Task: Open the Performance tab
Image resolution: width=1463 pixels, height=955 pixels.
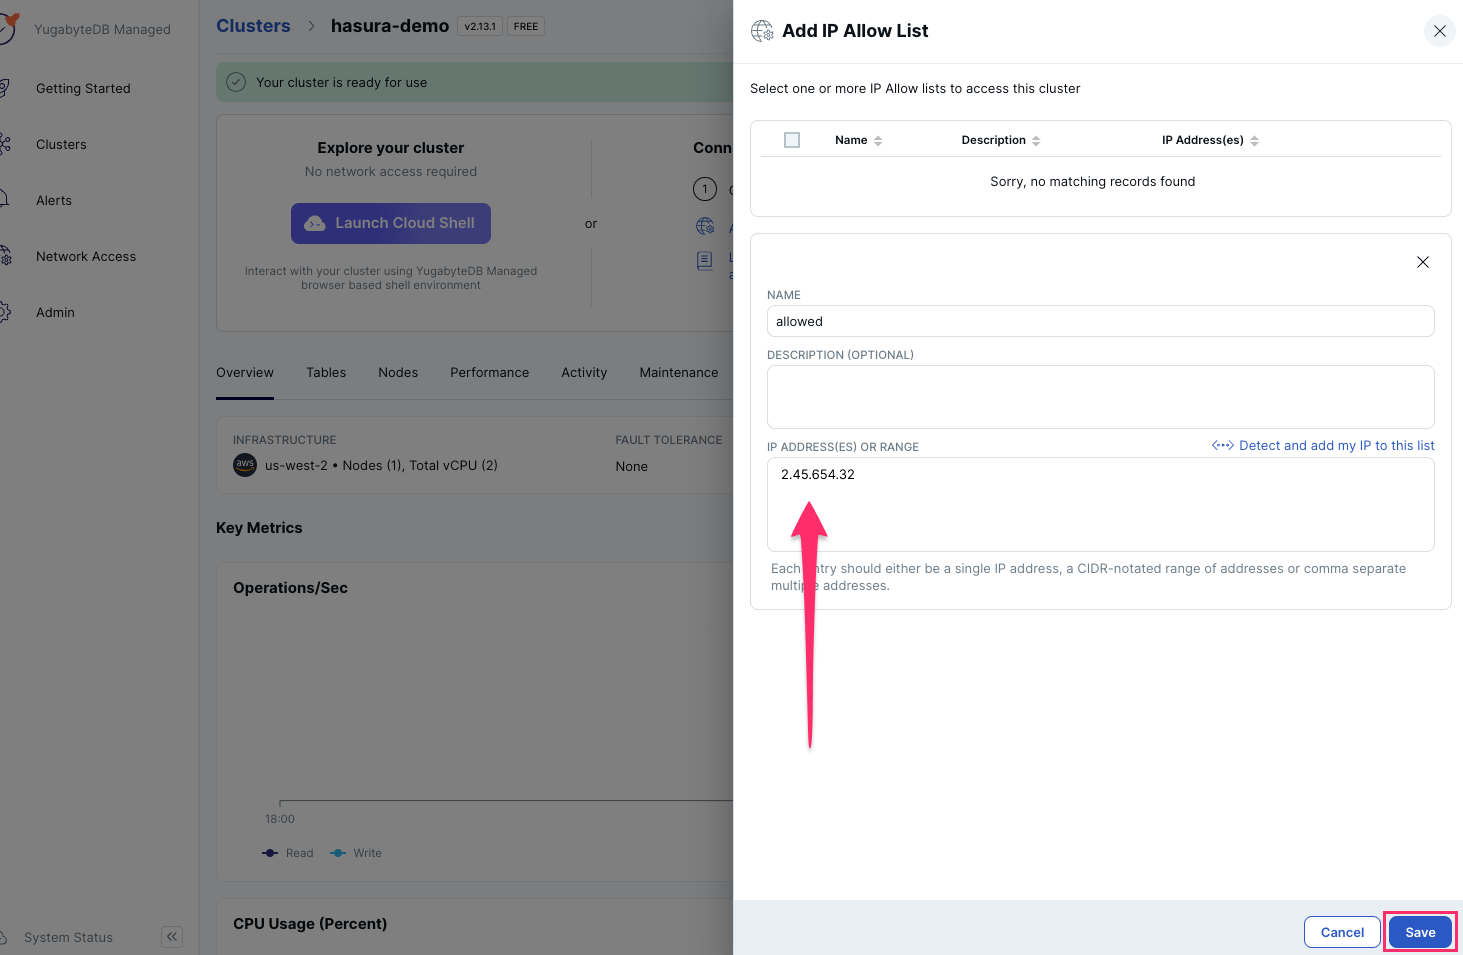Action: 489,373
